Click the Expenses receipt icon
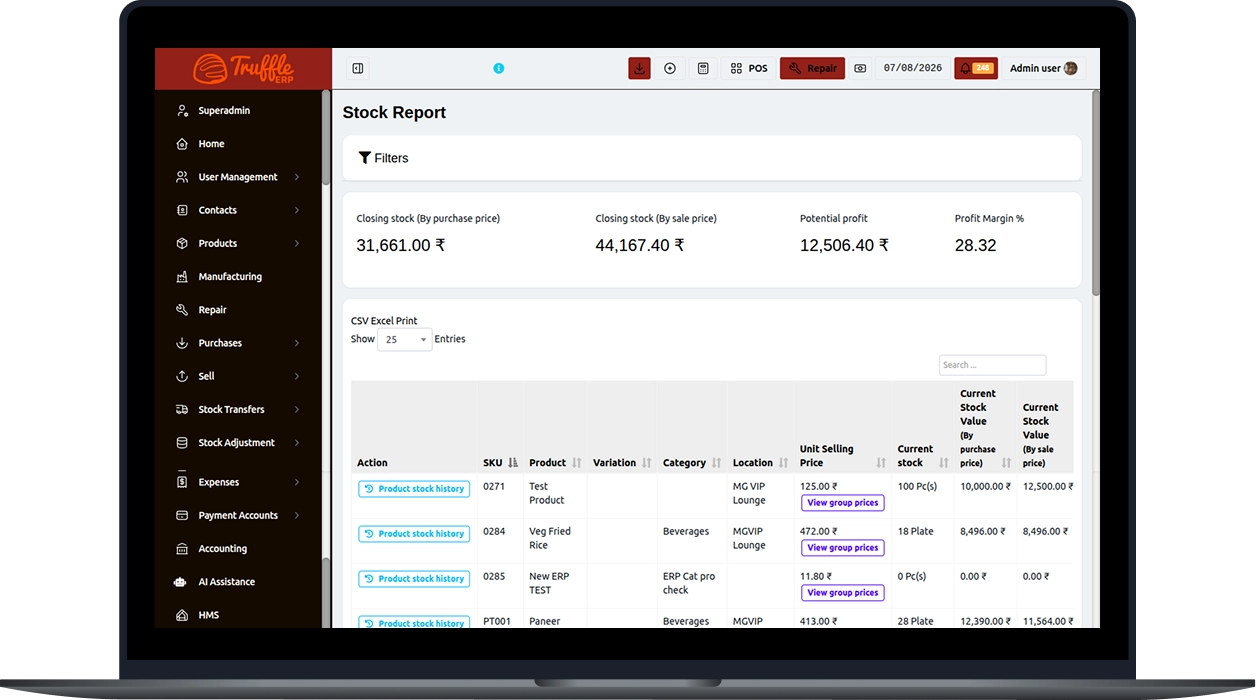1256x700 pixels. (x=182, y=482)
